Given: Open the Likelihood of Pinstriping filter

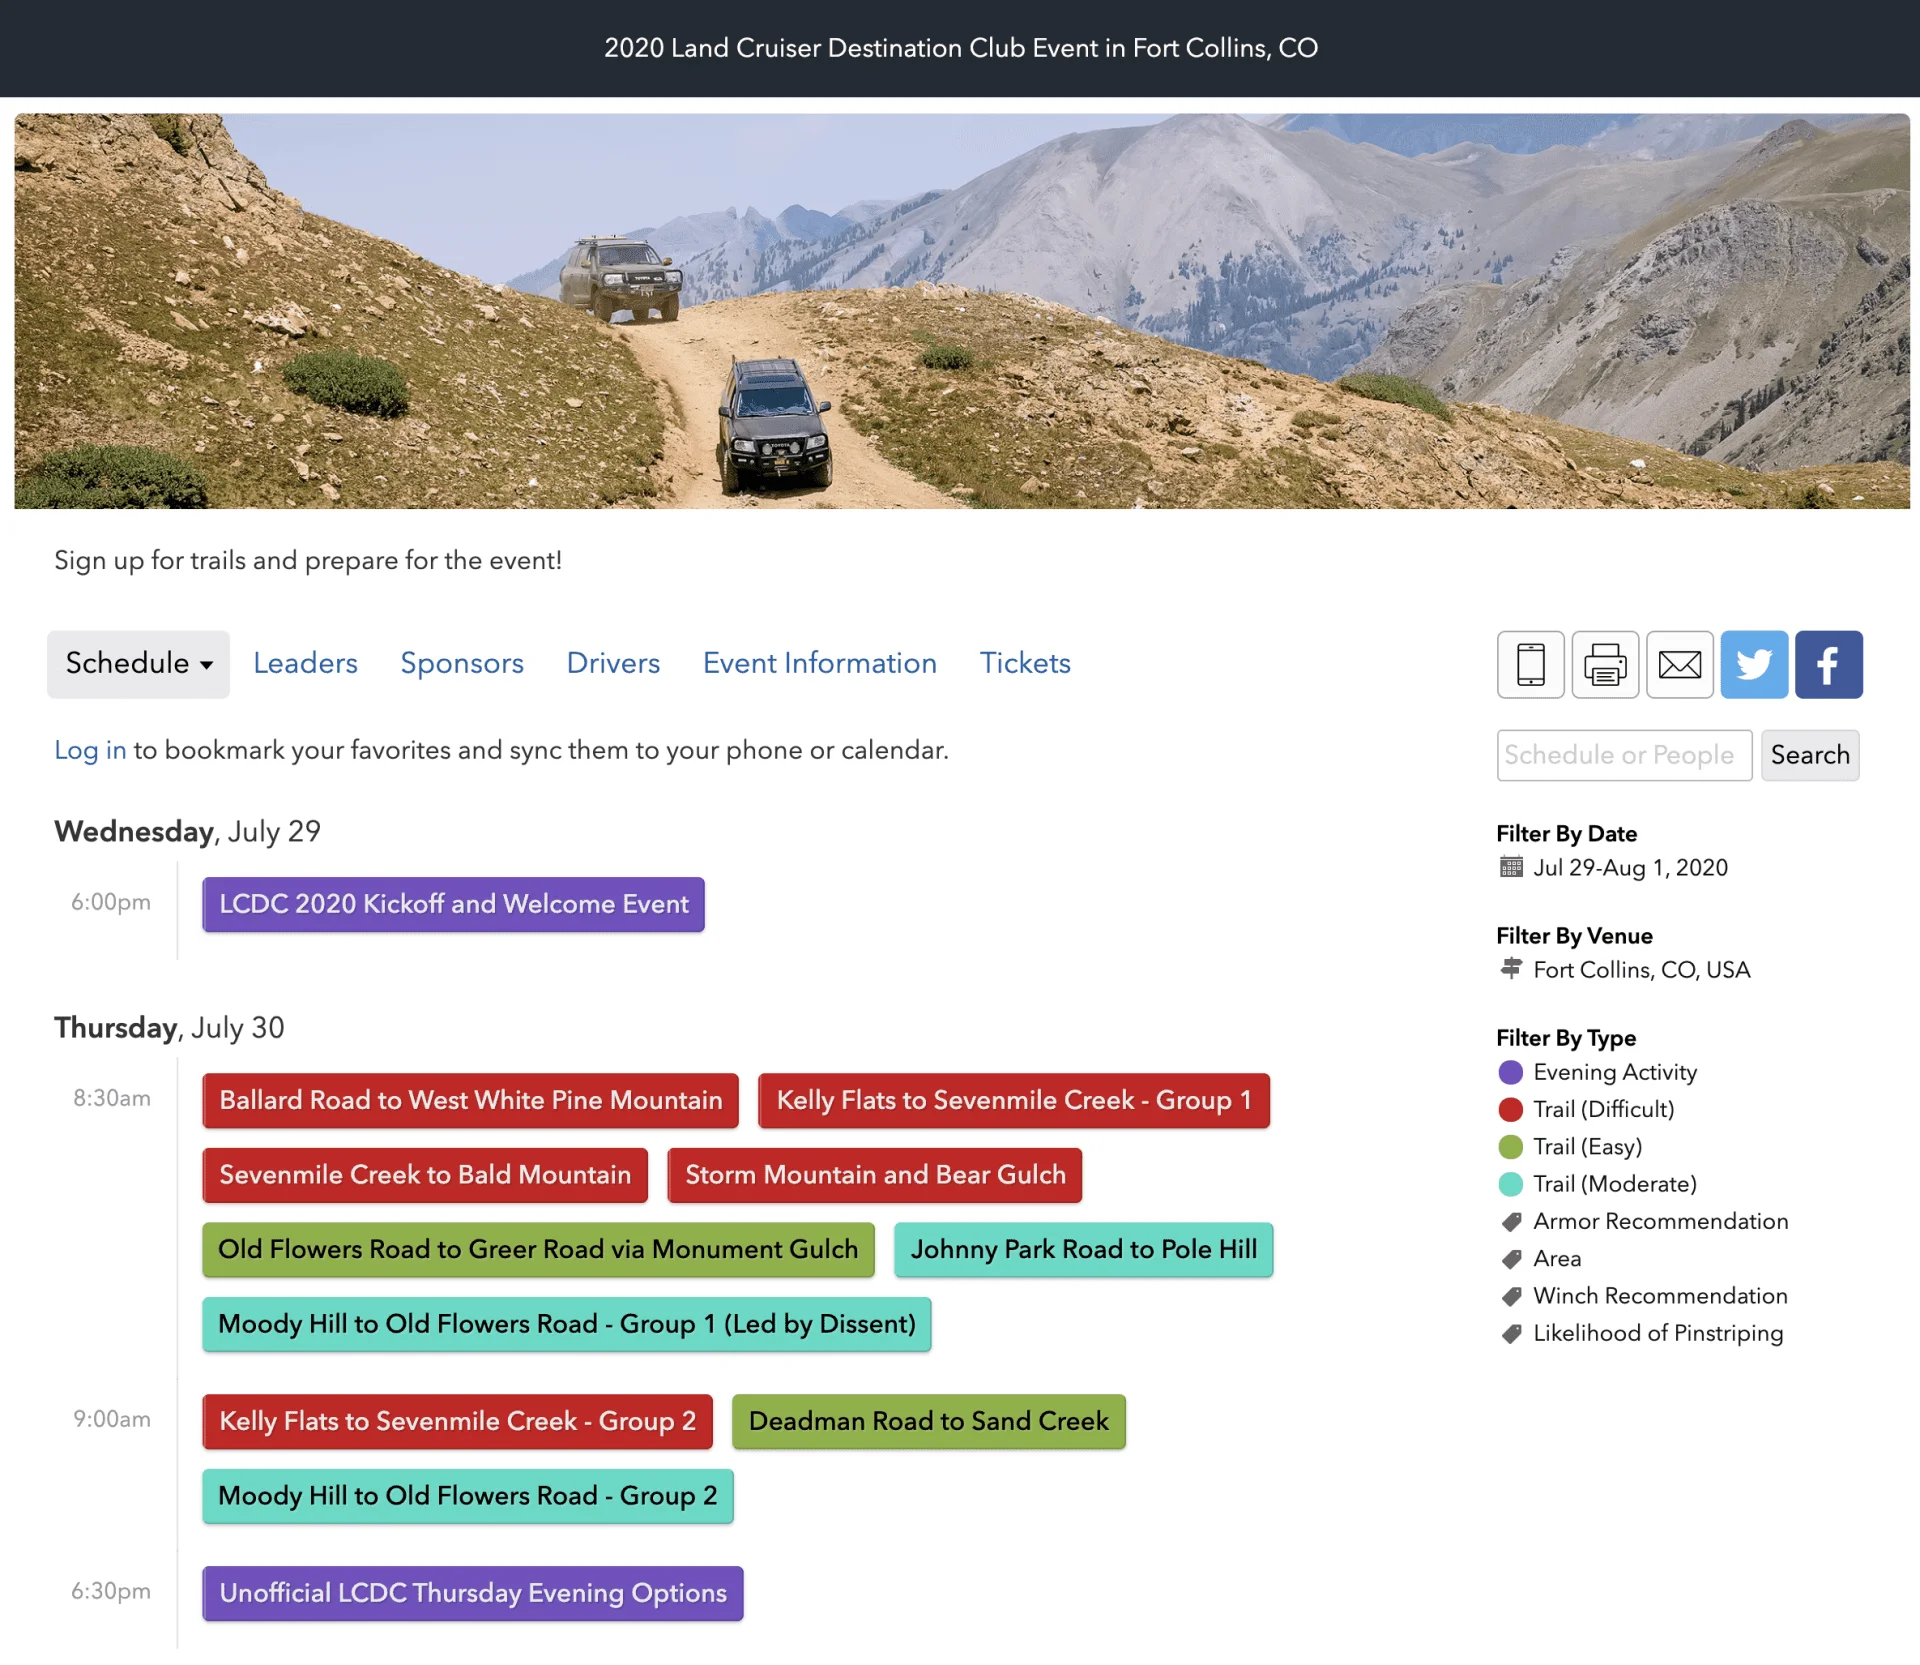Looking at the screenshot, I should (x=1658, y=1333).
